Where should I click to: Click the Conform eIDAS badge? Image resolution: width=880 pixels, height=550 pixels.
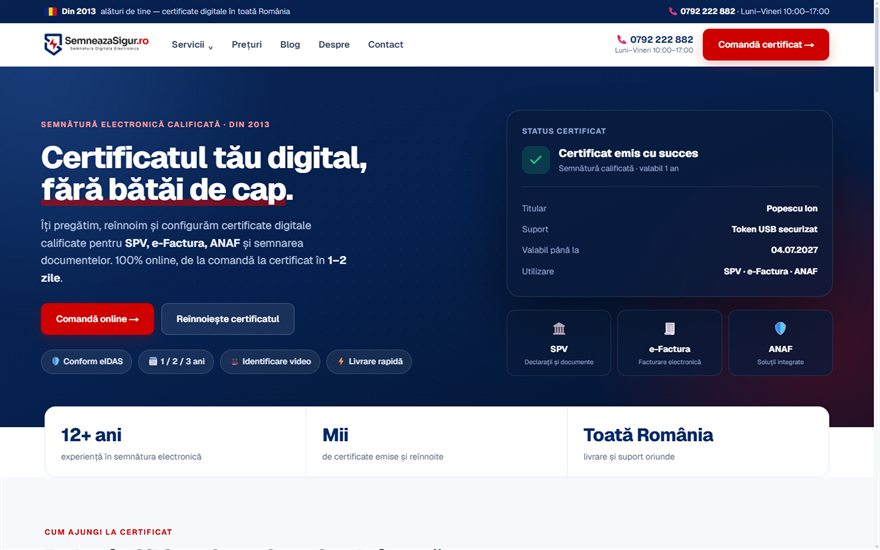(x=86, y=361)
